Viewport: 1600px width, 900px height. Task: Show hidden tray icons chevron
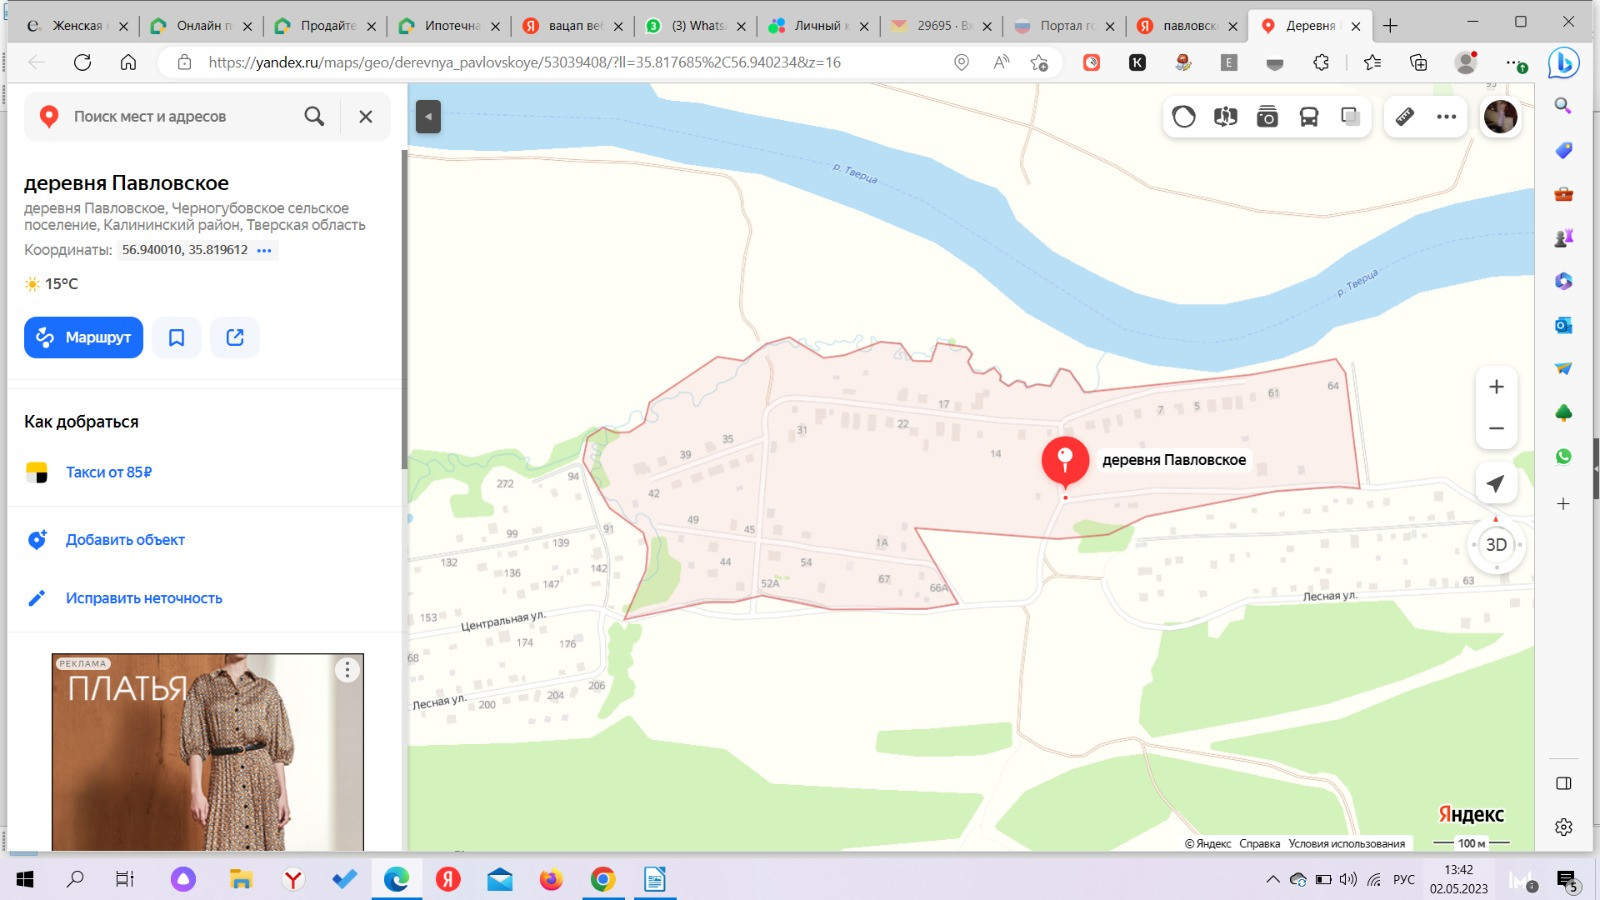[x=1273, y=880]
